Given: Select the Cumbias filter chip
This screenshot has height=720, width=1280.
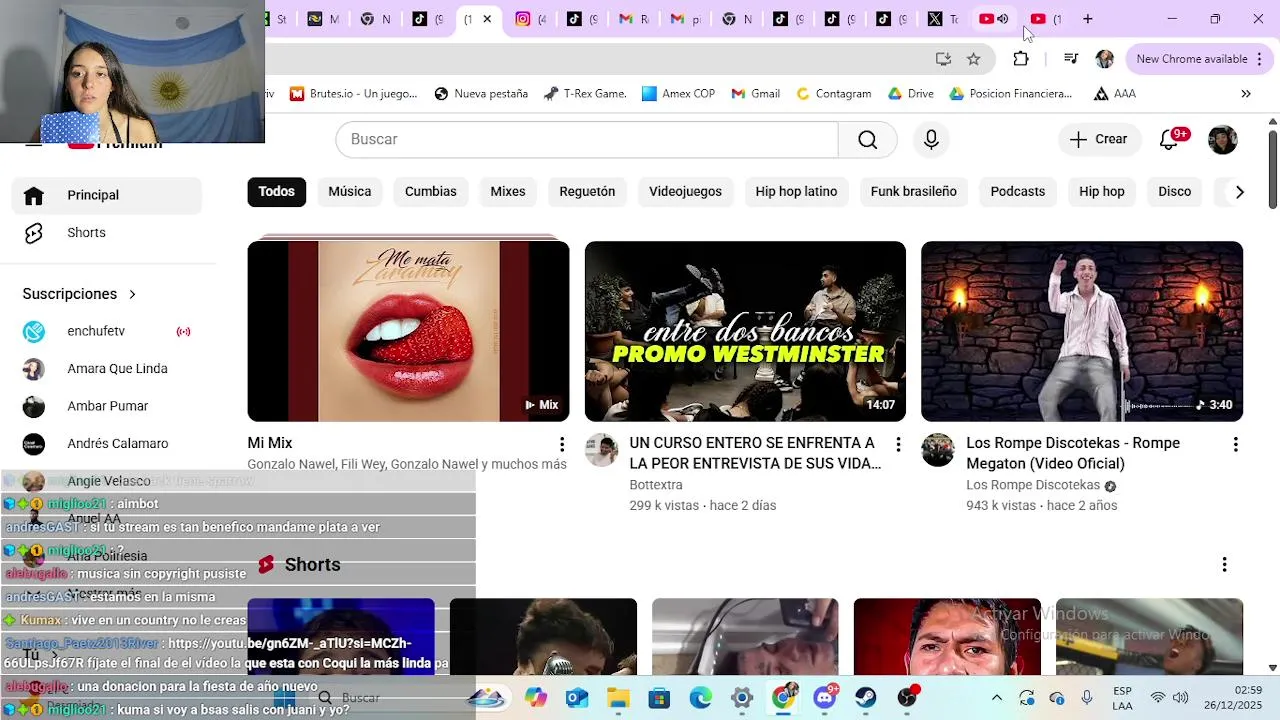Looking at the screenshot, I should point(431,192).
